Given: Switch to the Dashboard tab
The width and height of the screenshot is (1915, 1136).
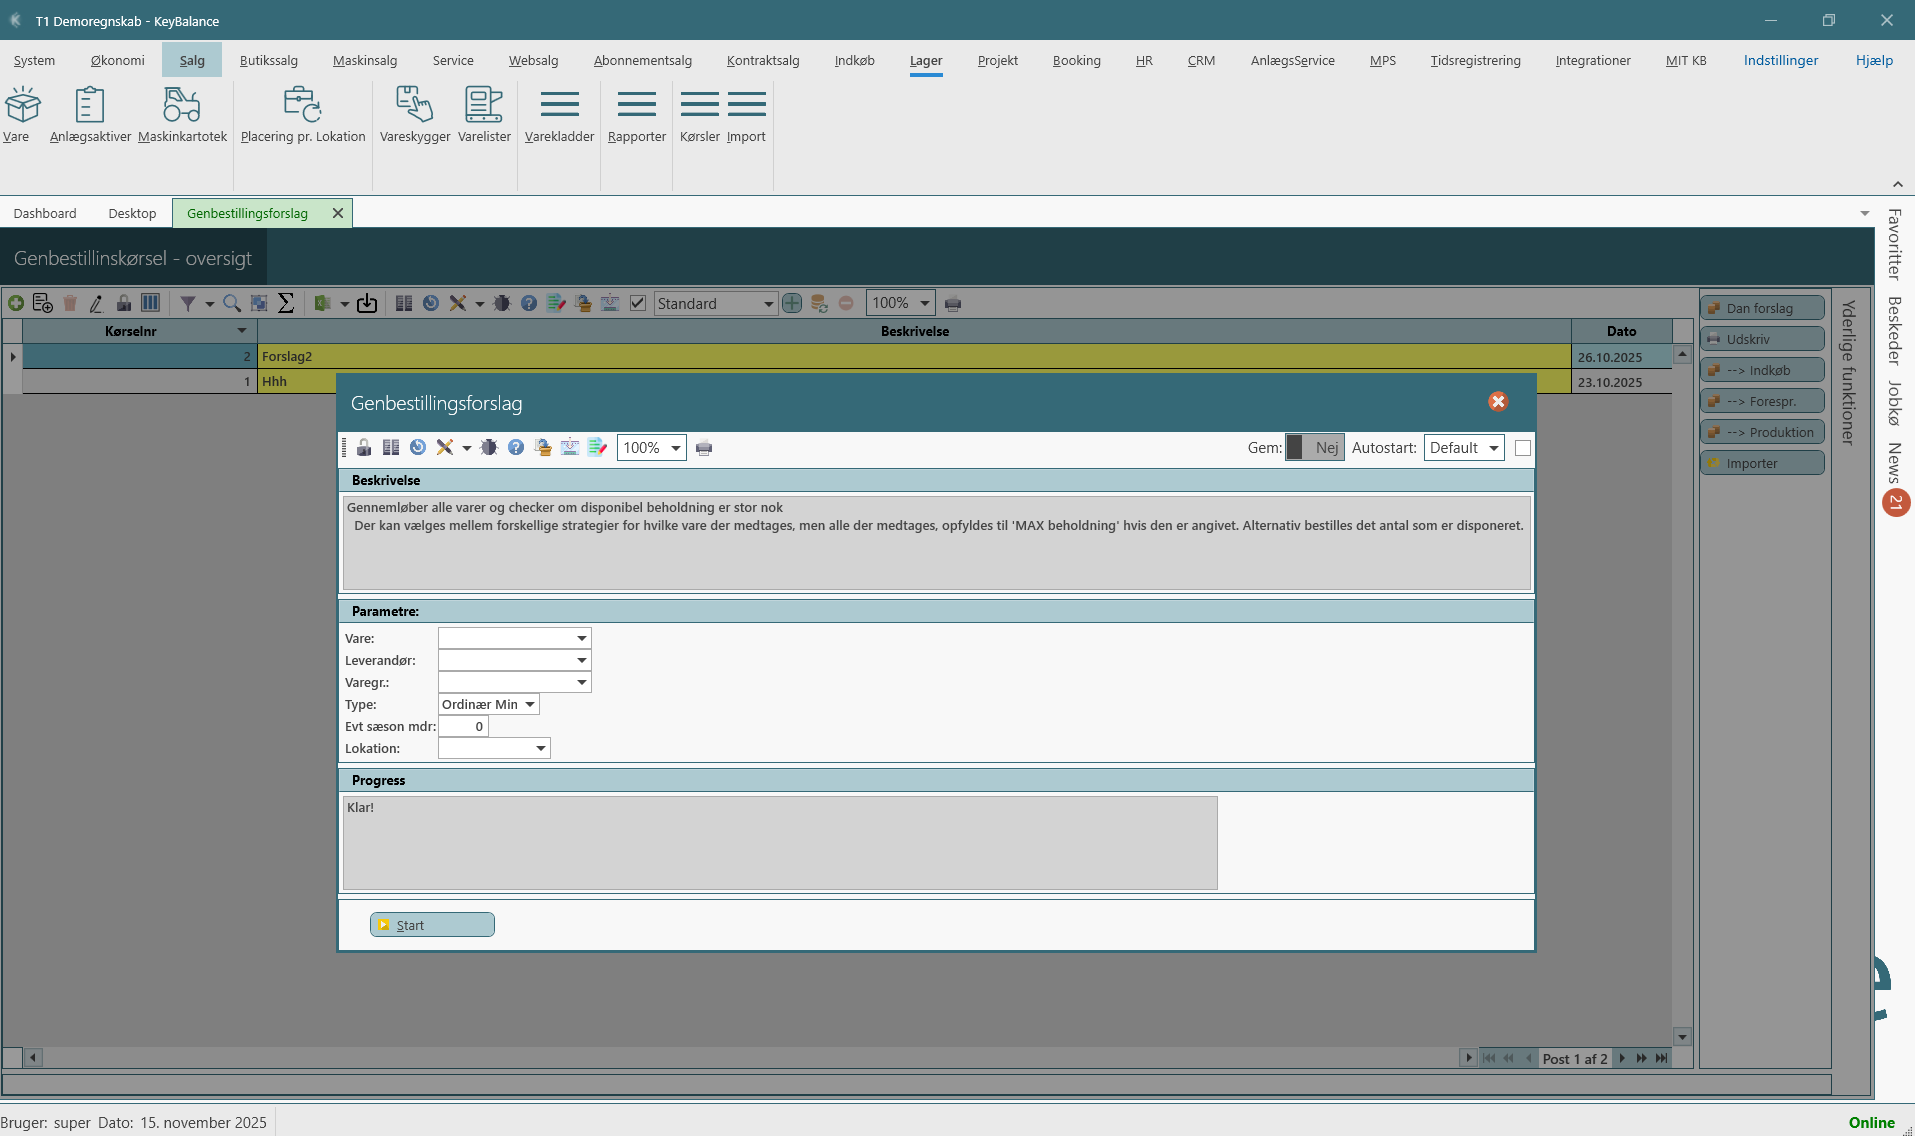Looking at the screenshot, I should click(x=45, y=213).
